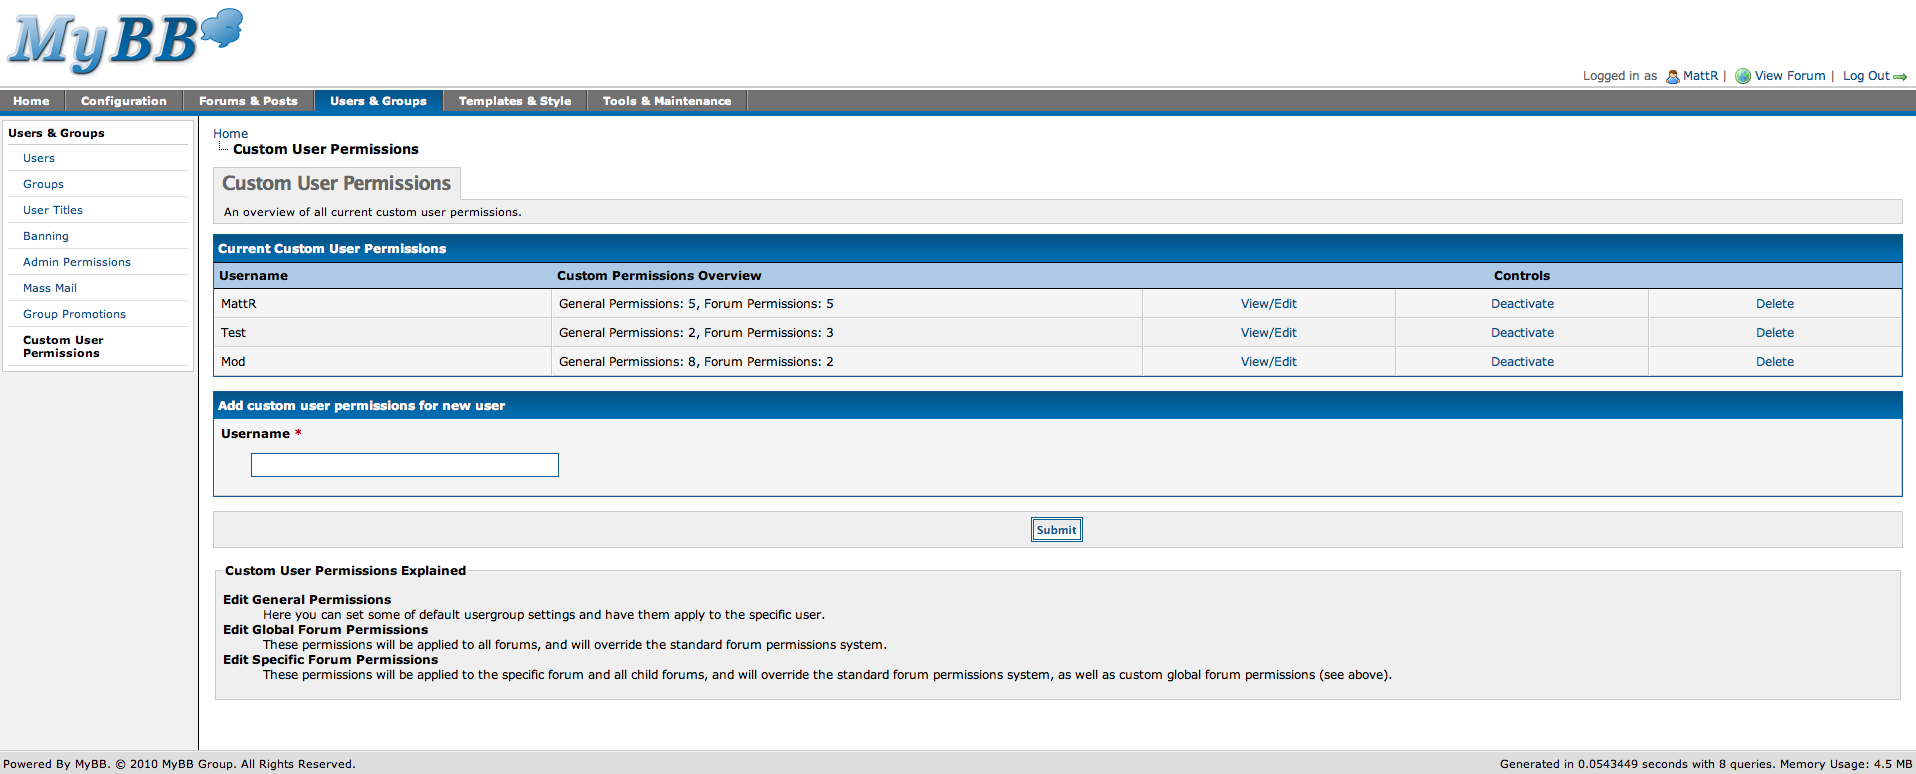The height and width of the screenshot is (774, 1916).
Task: Click the user icon beside MattR
Action: click(1672, 76)
